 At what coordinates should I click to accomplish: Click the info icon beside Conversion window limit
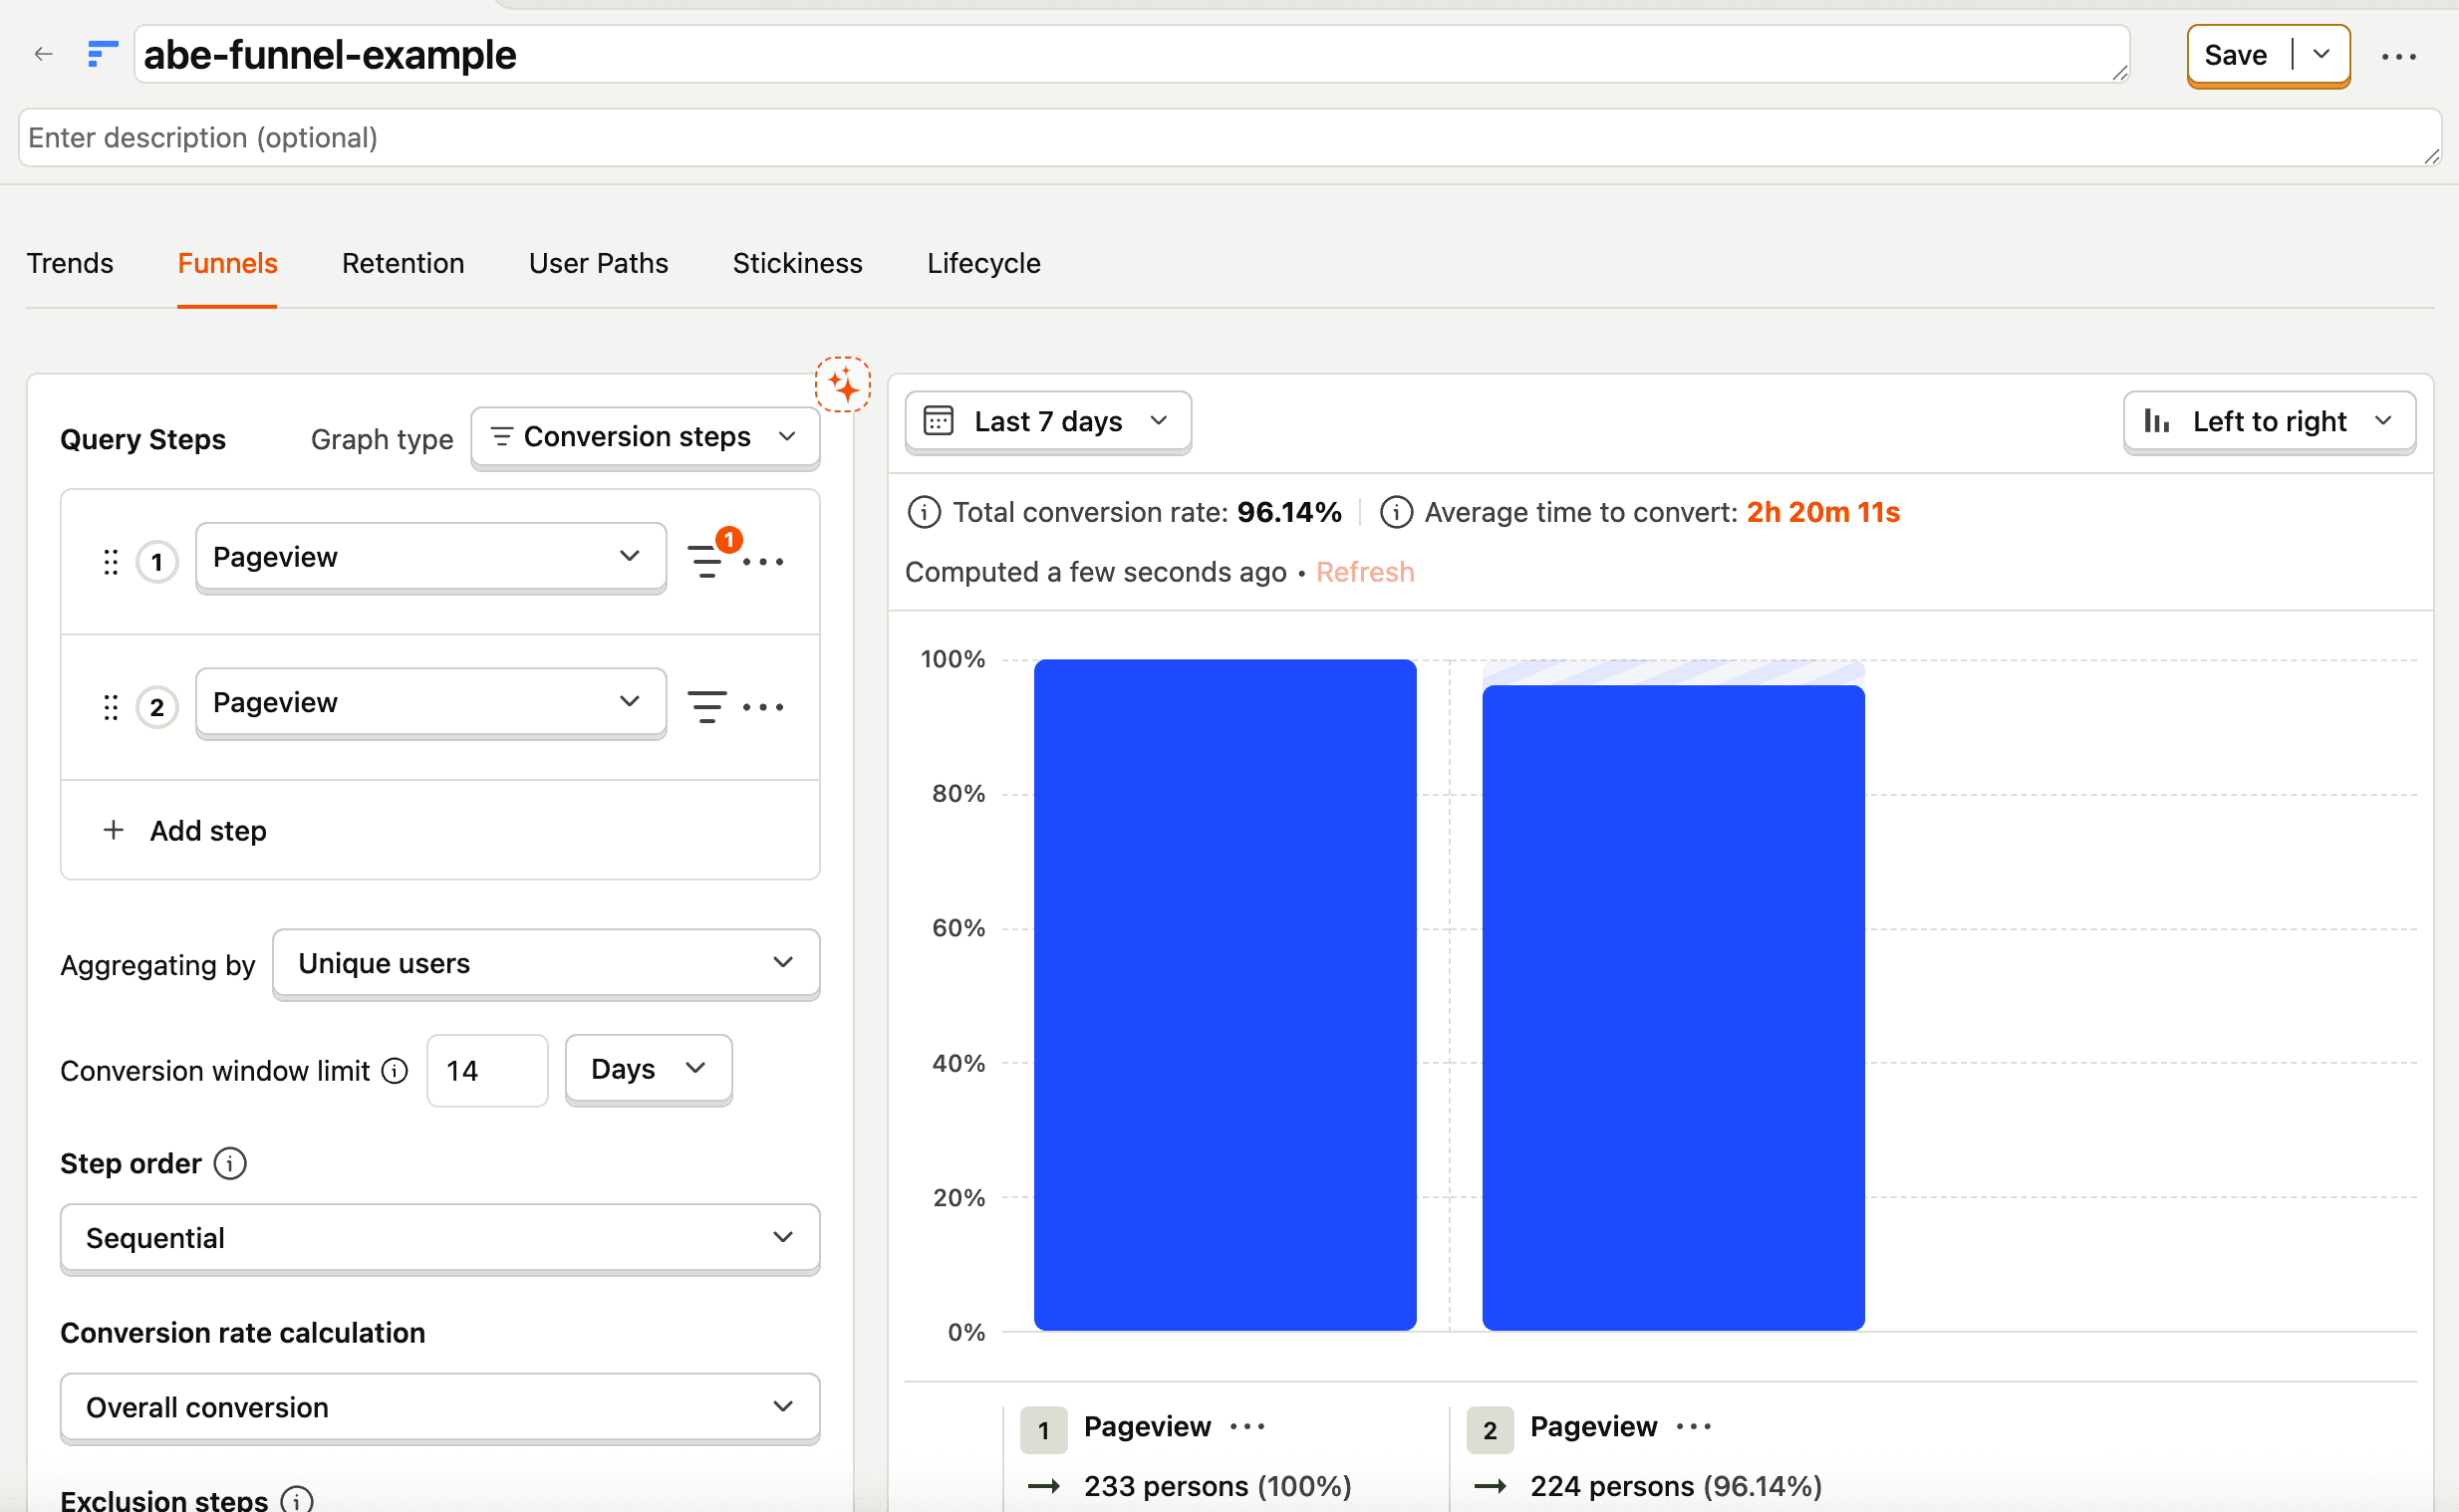point(395,1070)
